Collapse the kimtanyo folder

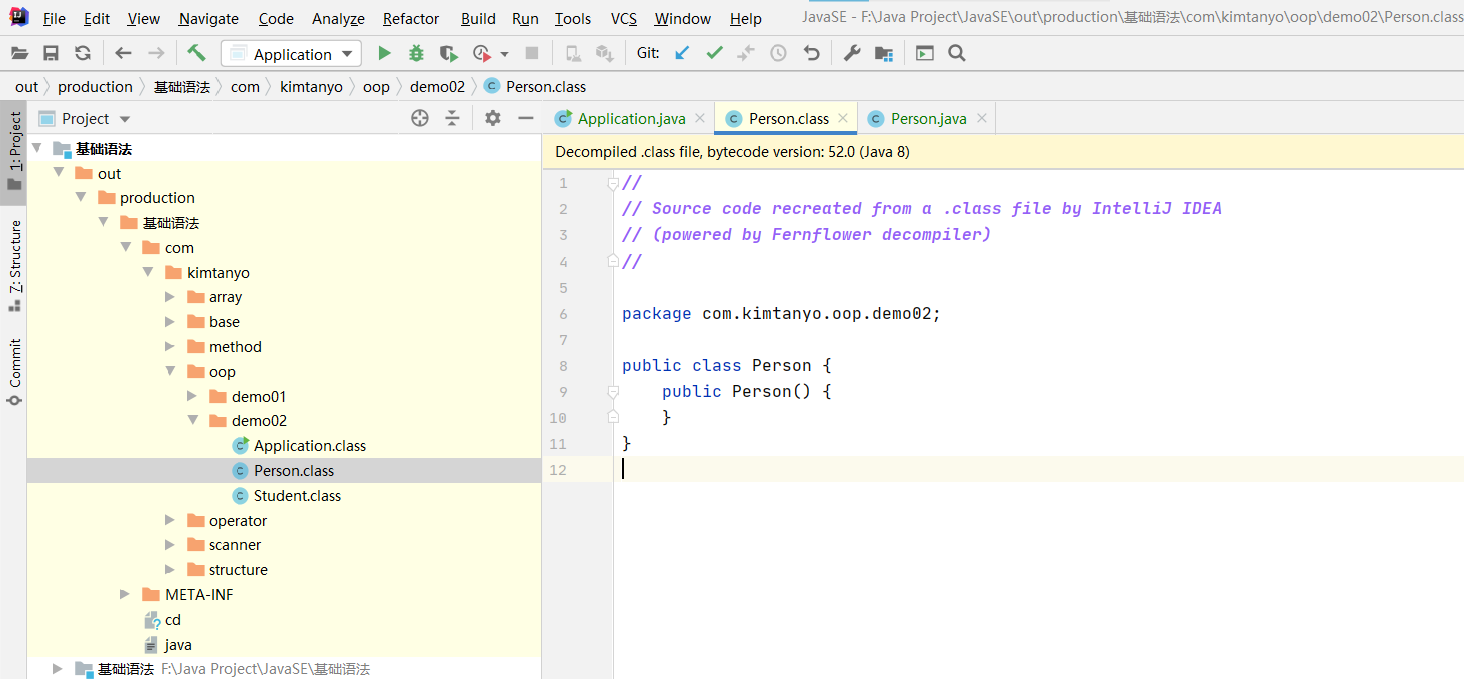pos(148,272)
